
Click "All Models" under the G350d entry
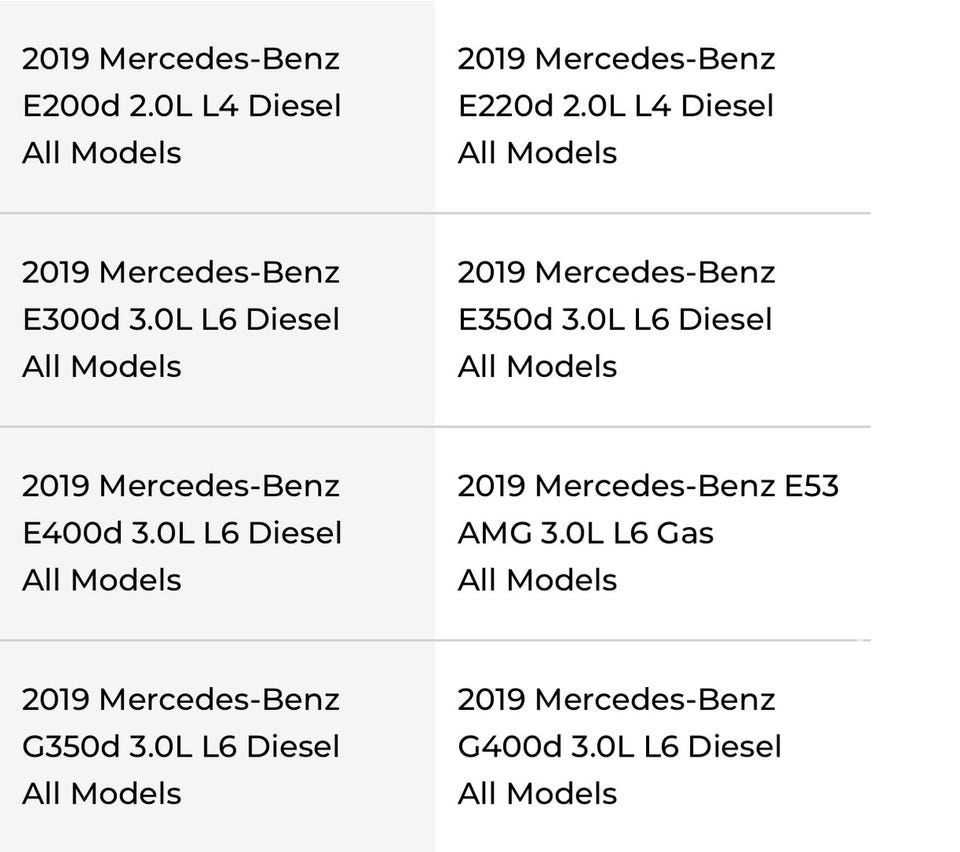pos(102,795)
